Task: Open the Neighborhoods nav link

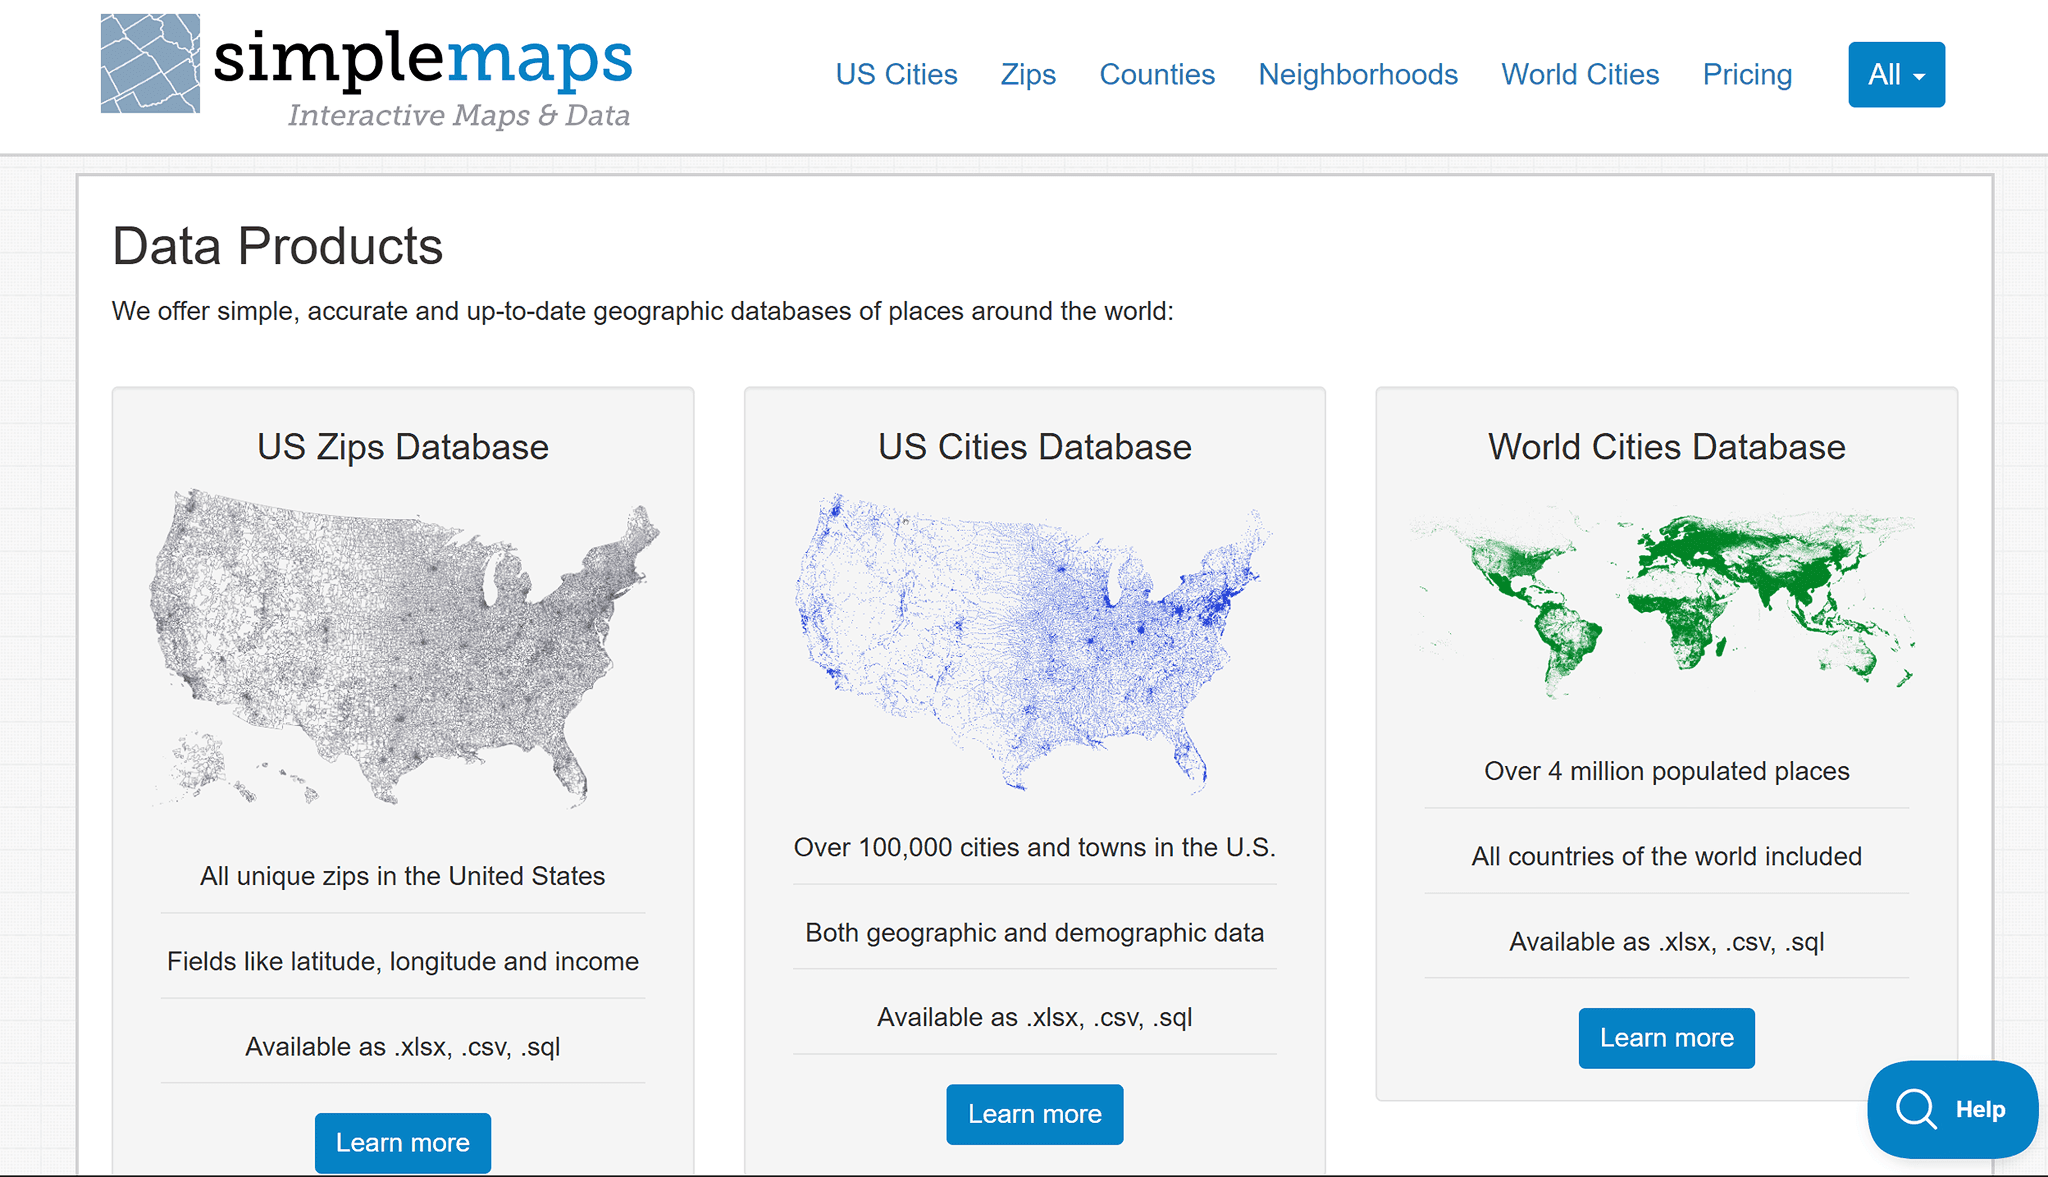Action: pos(1358,75)
